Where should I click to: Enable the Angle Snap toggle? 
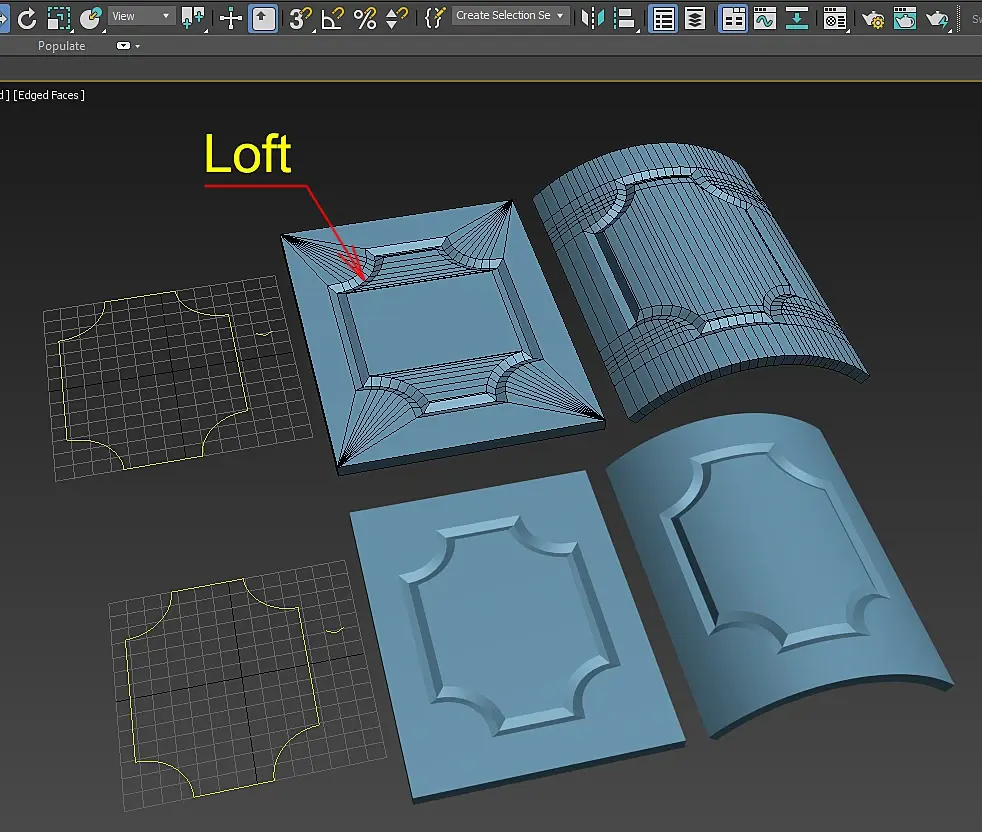(x=332, y=17)
